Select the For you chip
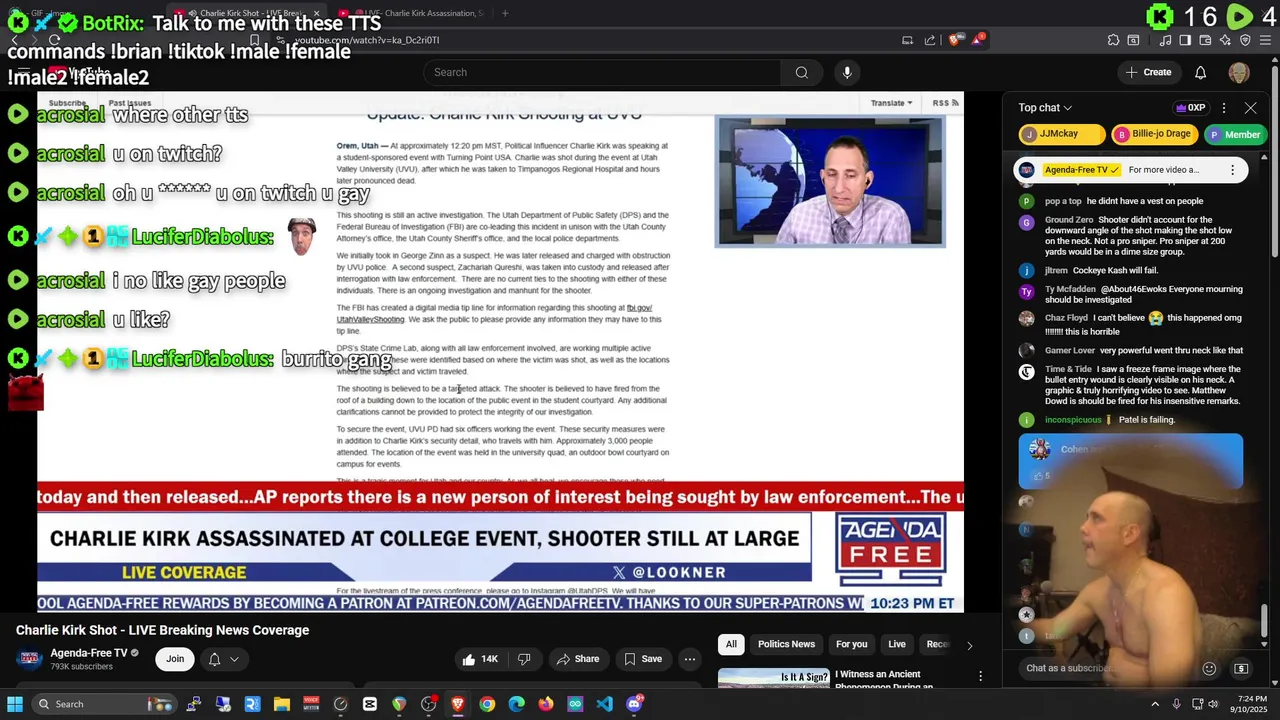This screenshot has height=720, width=1280. [x=851, y=644]
